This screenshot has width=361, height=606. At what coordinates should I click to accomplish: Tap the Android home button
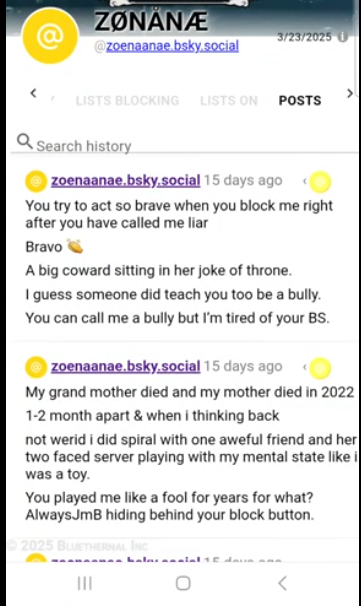click(183, 583)
